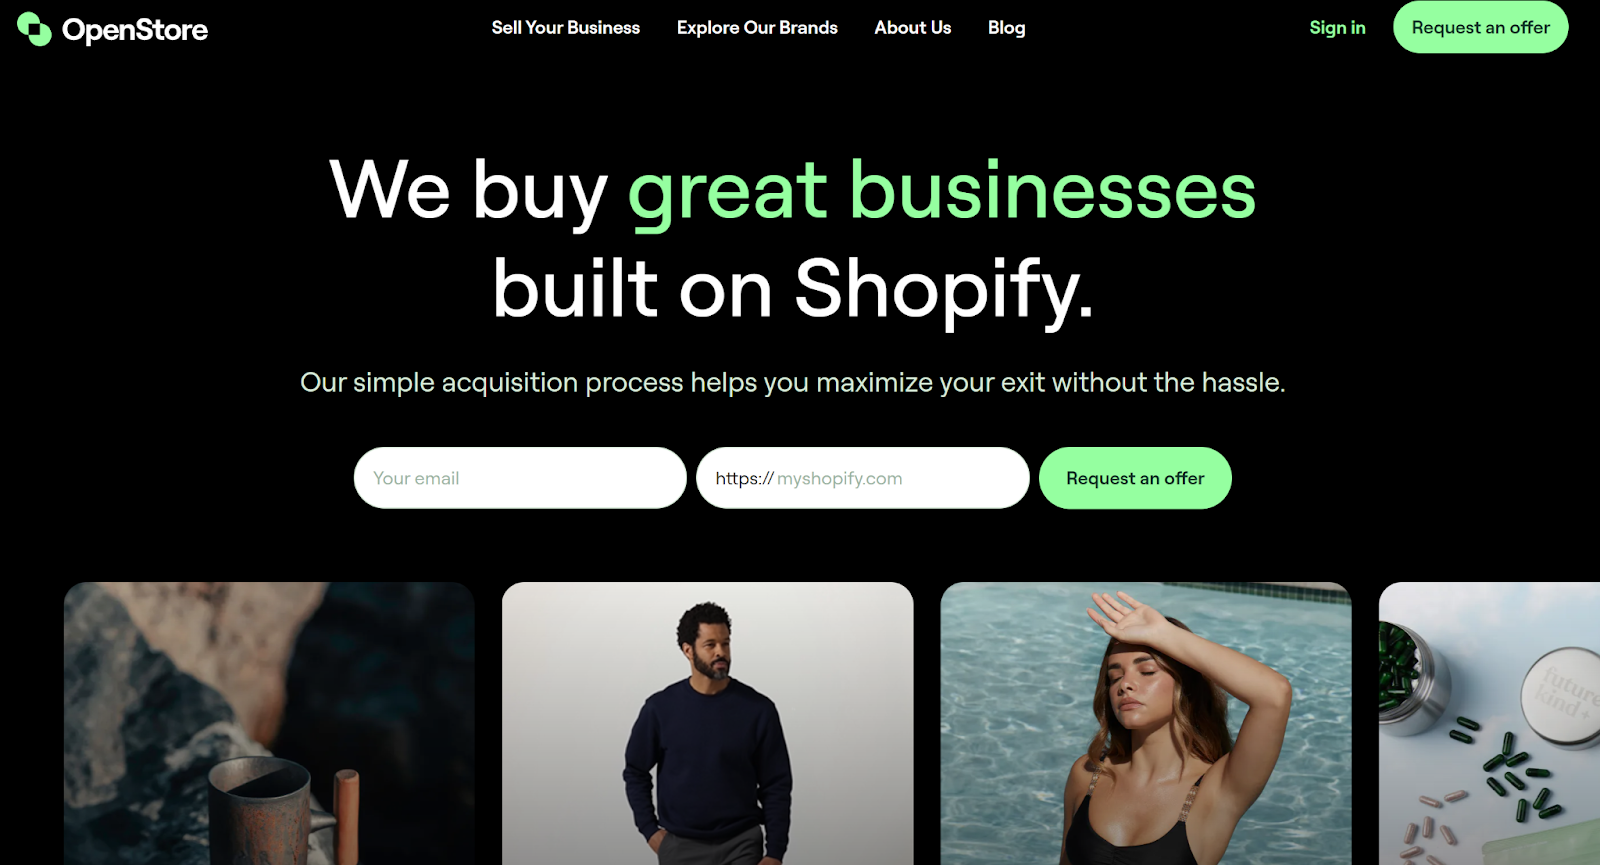
Task: Open the About Us page
Action: click(912, 28)
